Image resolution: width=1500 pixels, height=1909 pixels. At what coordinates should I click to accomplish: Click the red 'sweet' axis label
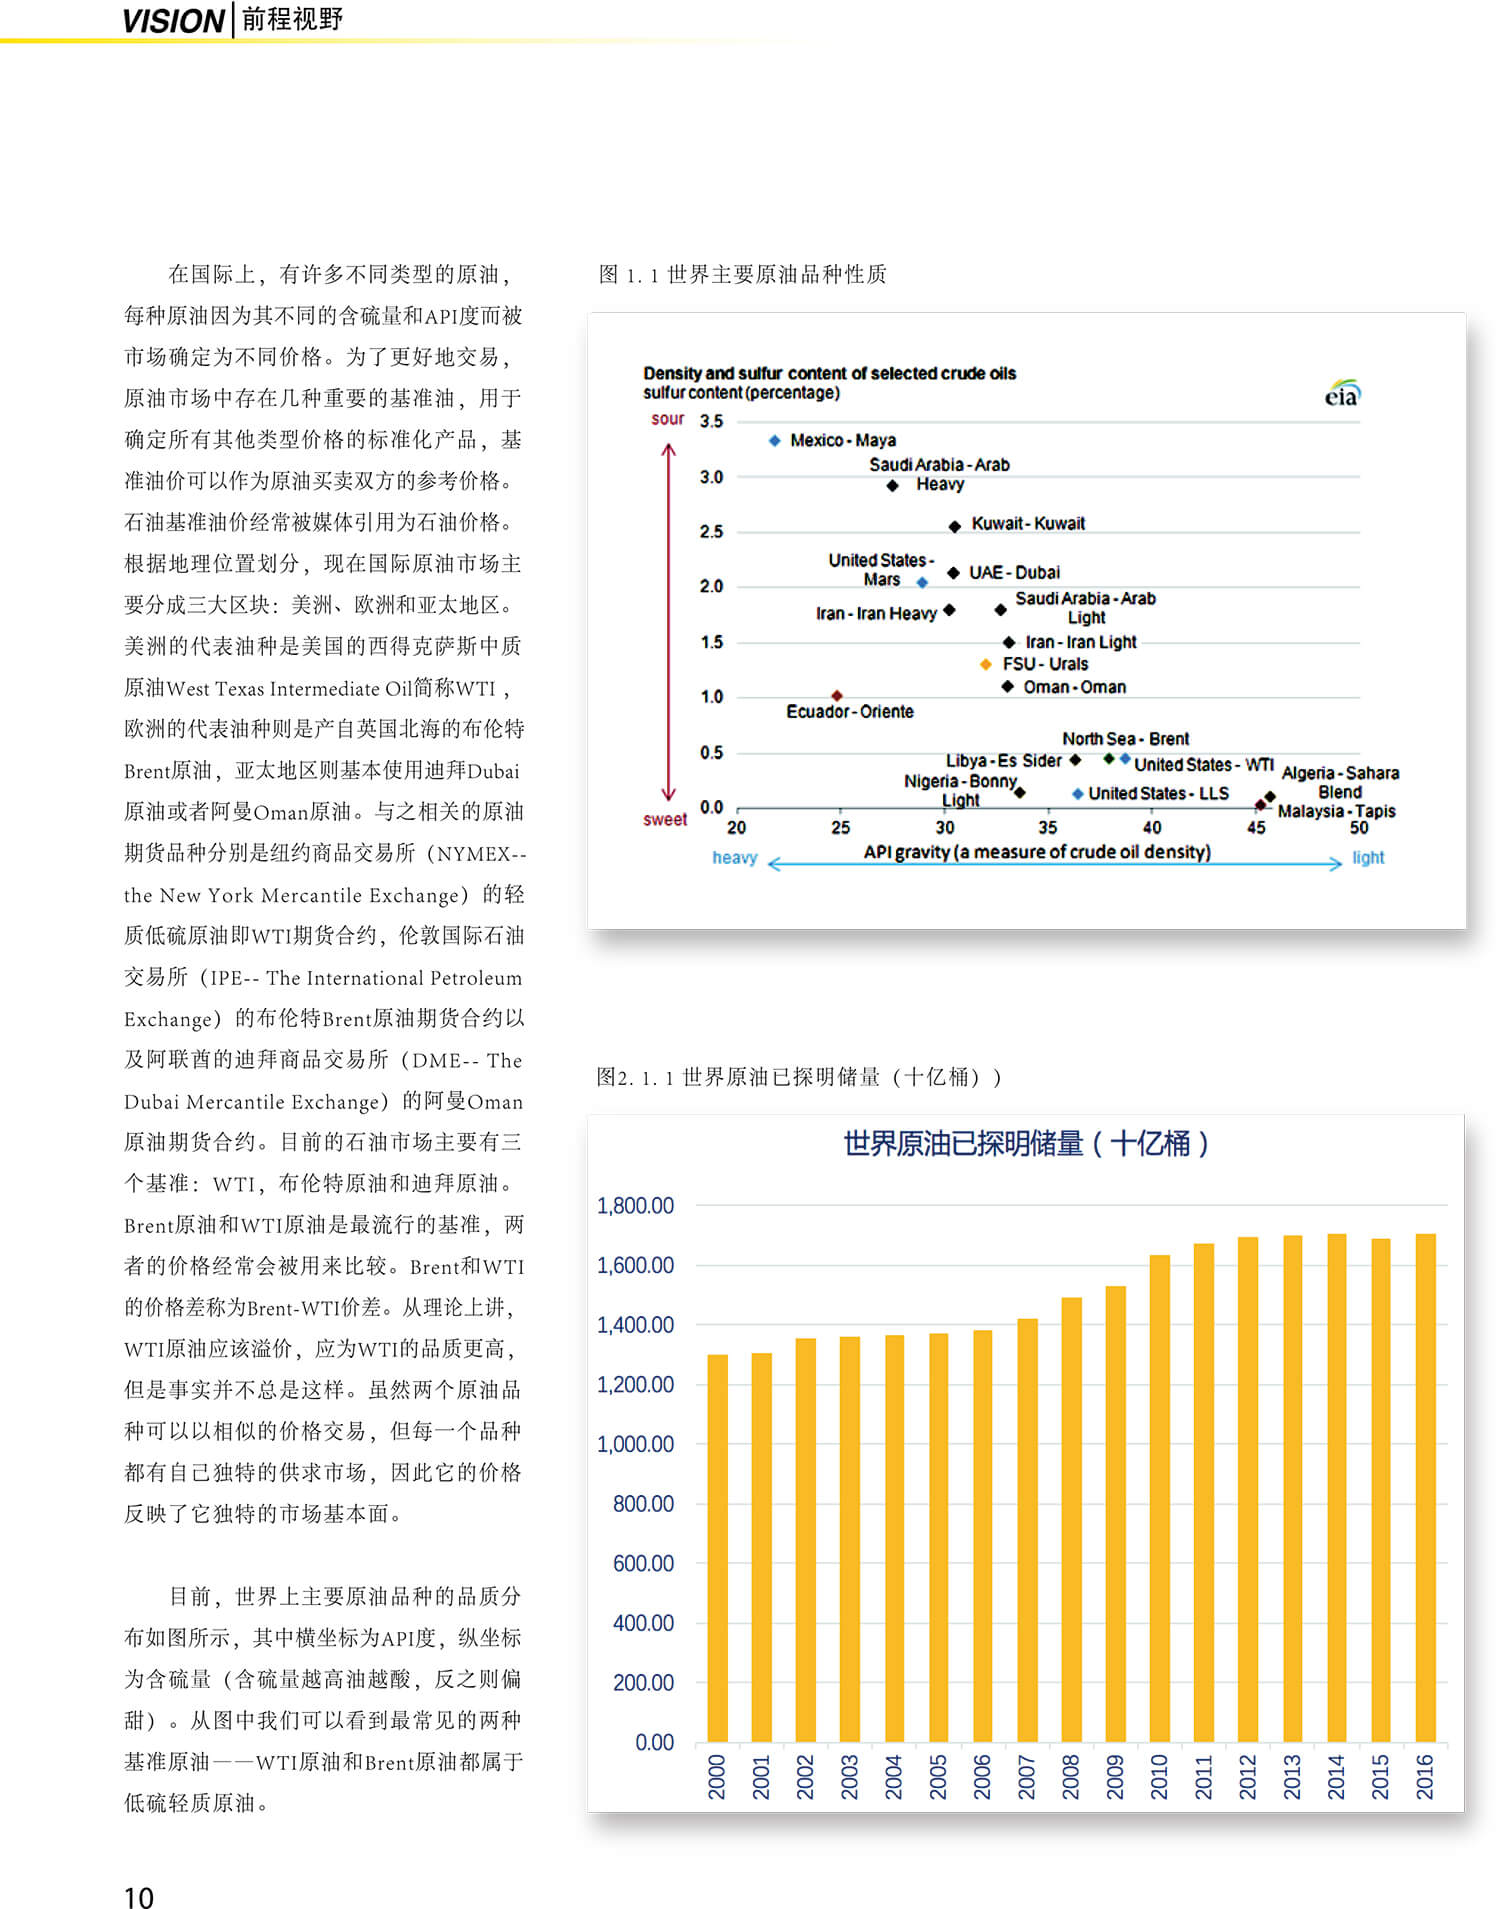click(664, 820)
